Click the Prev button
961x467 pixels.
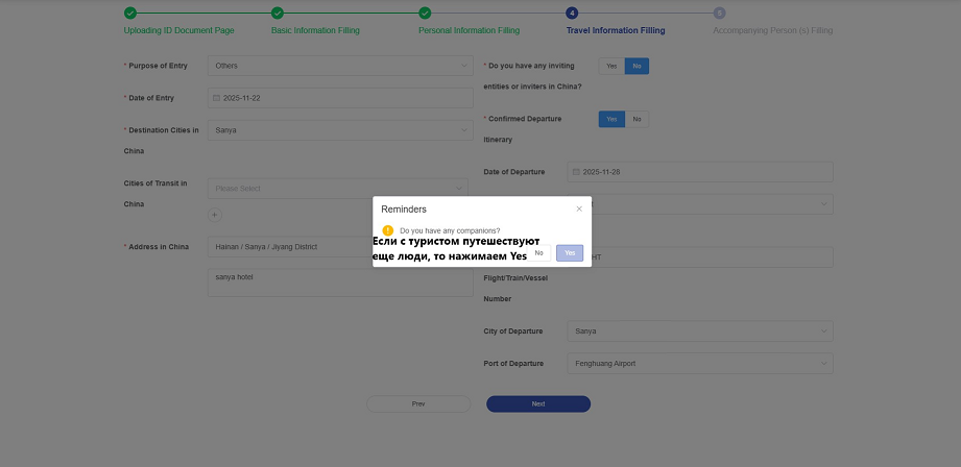tap(418, 404)
